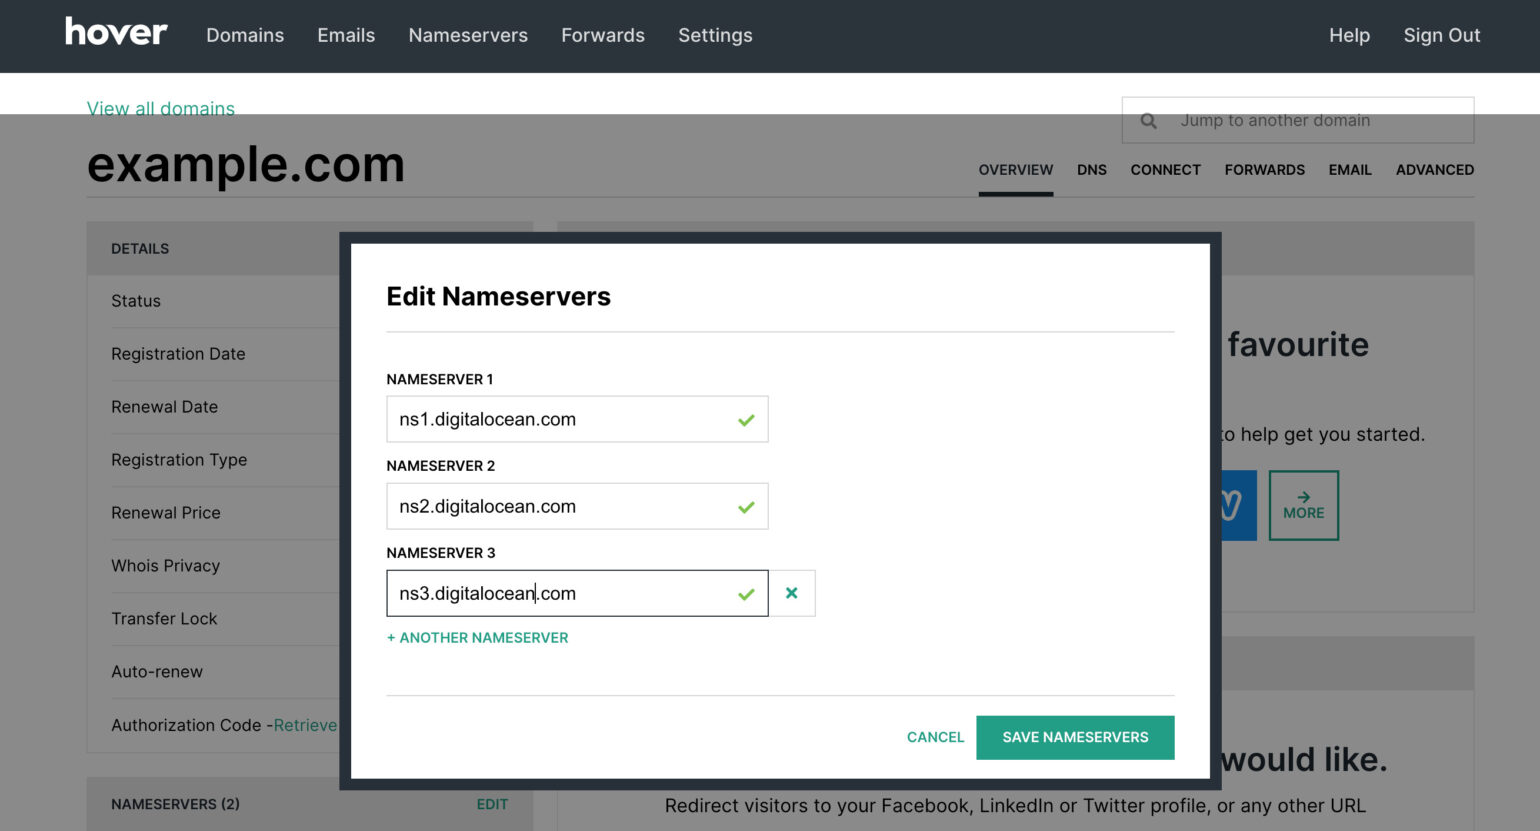Screen dimensions: 1540x831
Task: Click the Transfer Lock row label
Action: 164,619
